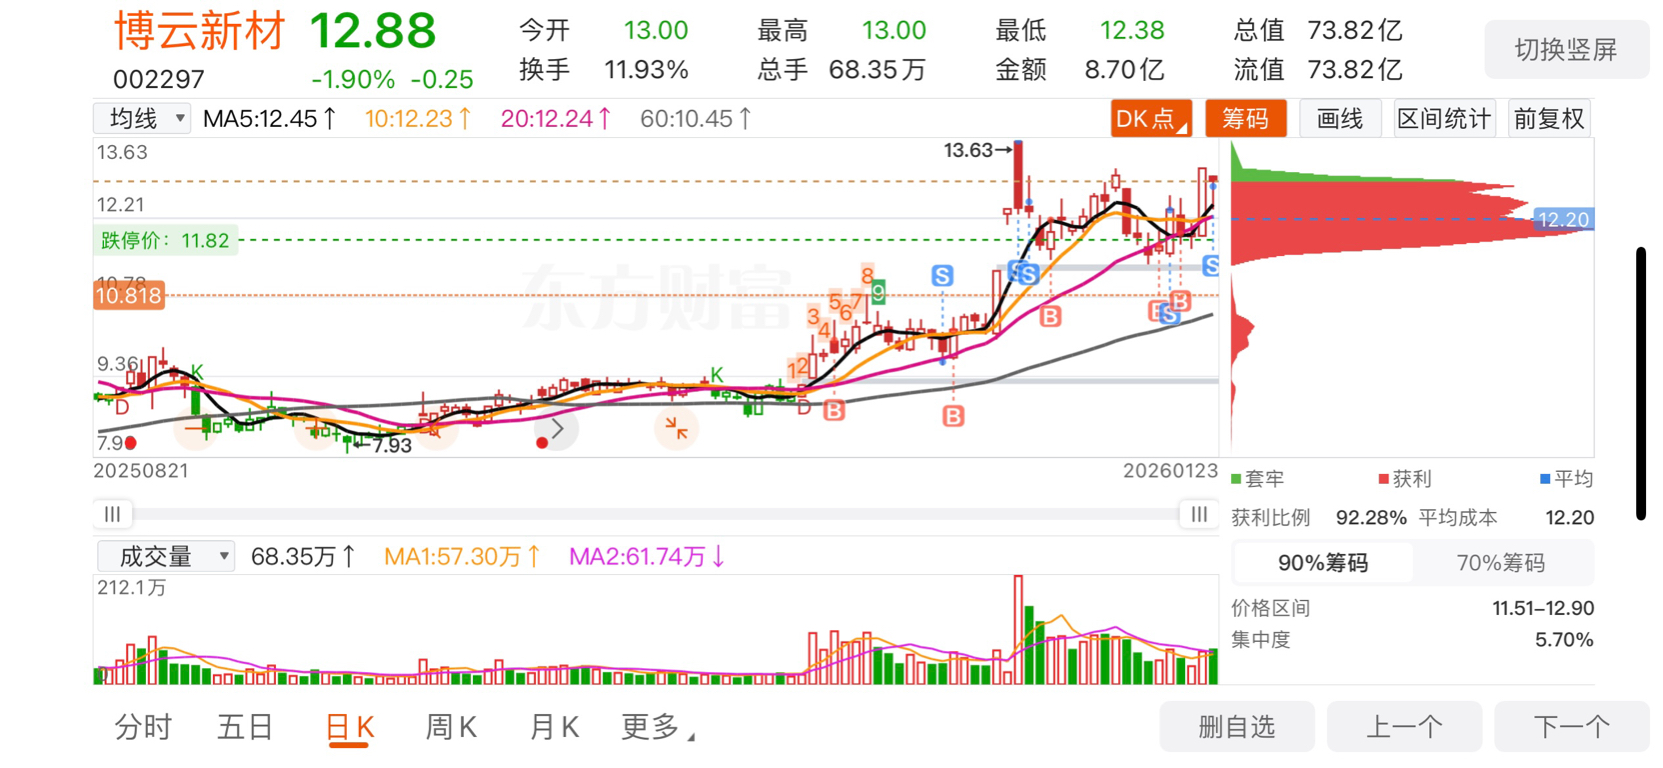This screenshot has width=1663, height=768.
Task: Tap the green 9 sequence marker
Action: tap(878, 293)
